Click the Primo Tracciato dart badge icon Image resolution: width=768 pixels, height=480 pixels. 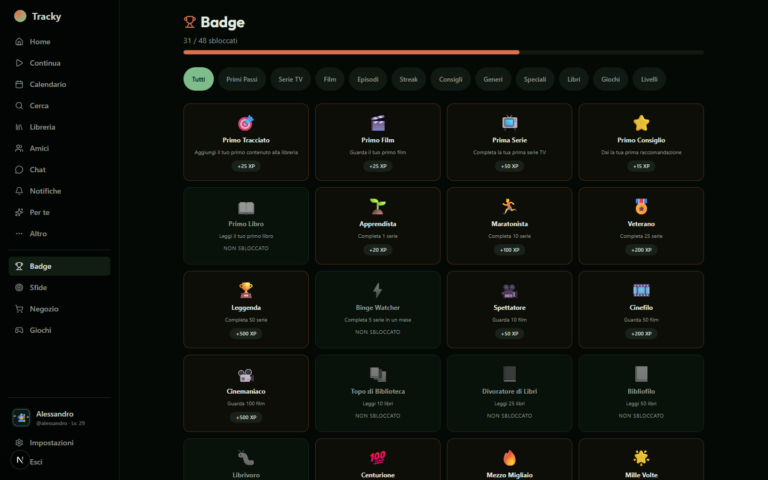(246, 123)
